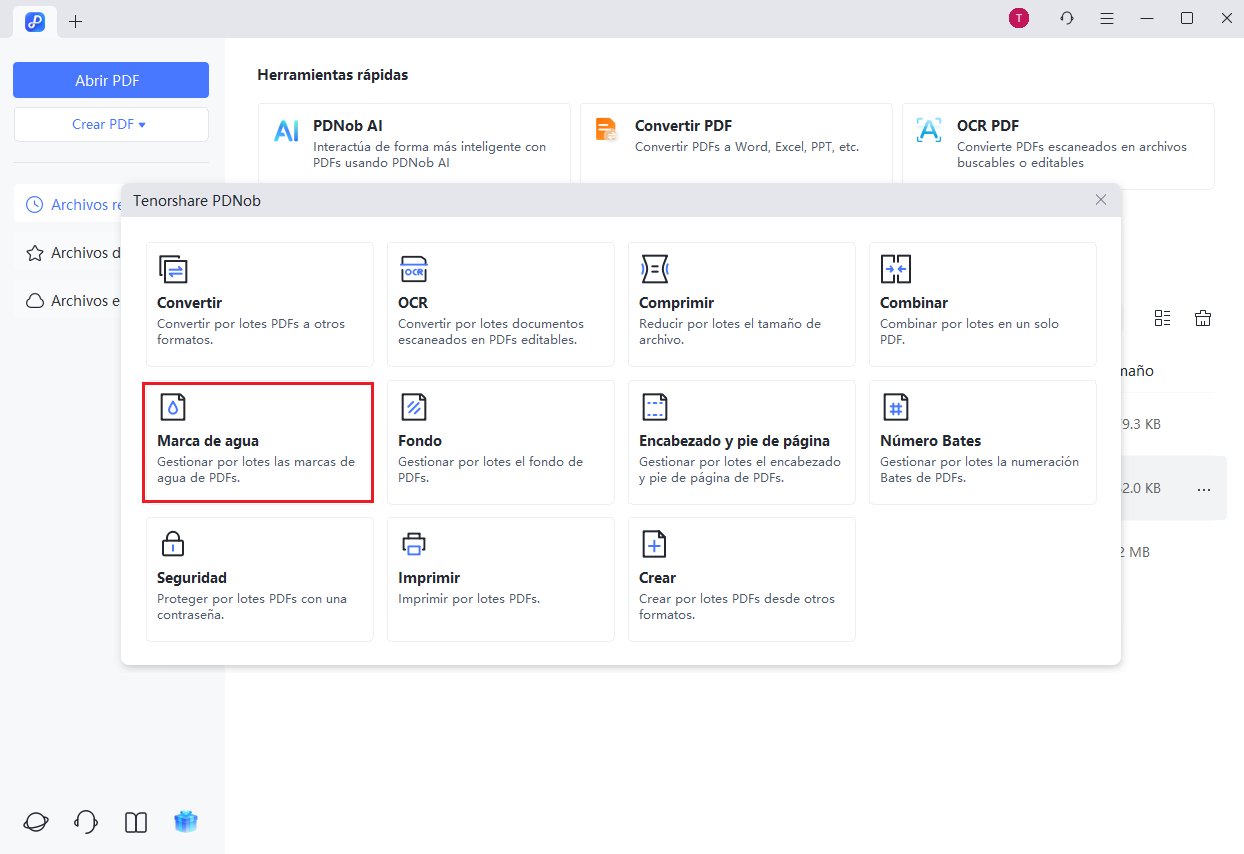
Task: Expand the Crear PDF dropdown
Action: [x=111, y=125]
